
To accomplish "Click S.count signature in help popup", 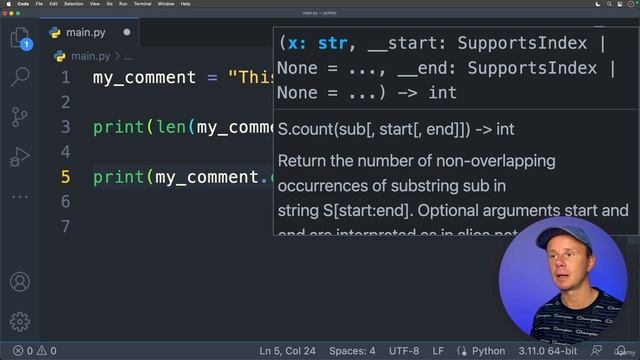I will click(396, 129).
